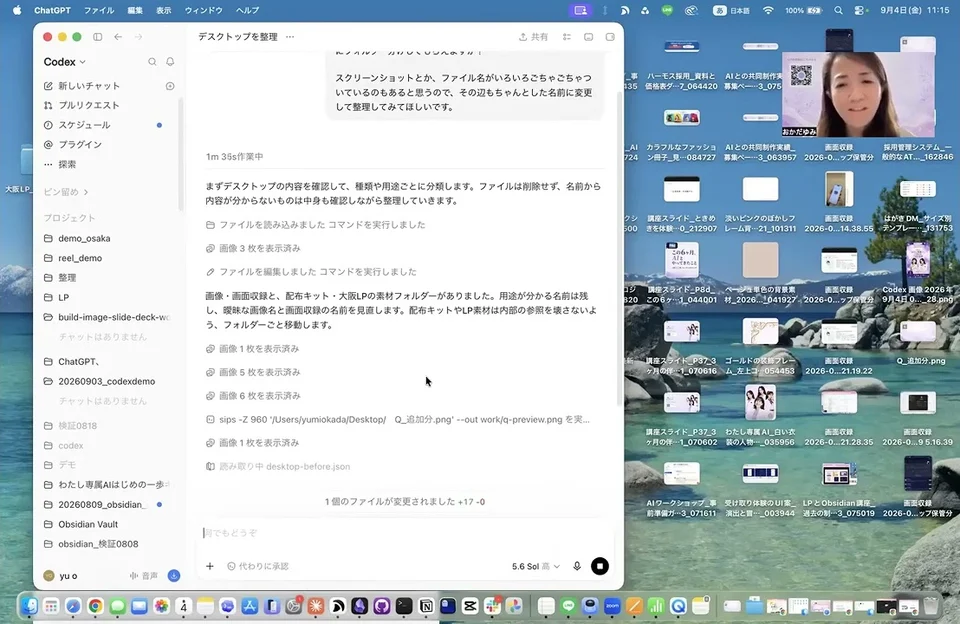Open Finder from the dock
Image resolution: width=960 pixels, height=624 pixels.
tap(29, 606)
